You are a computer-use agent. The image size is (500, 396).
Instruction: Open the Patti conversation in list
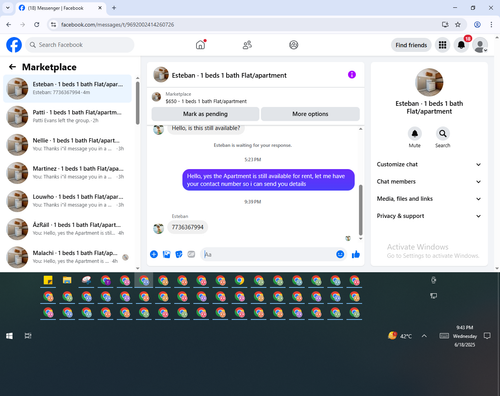67,116
